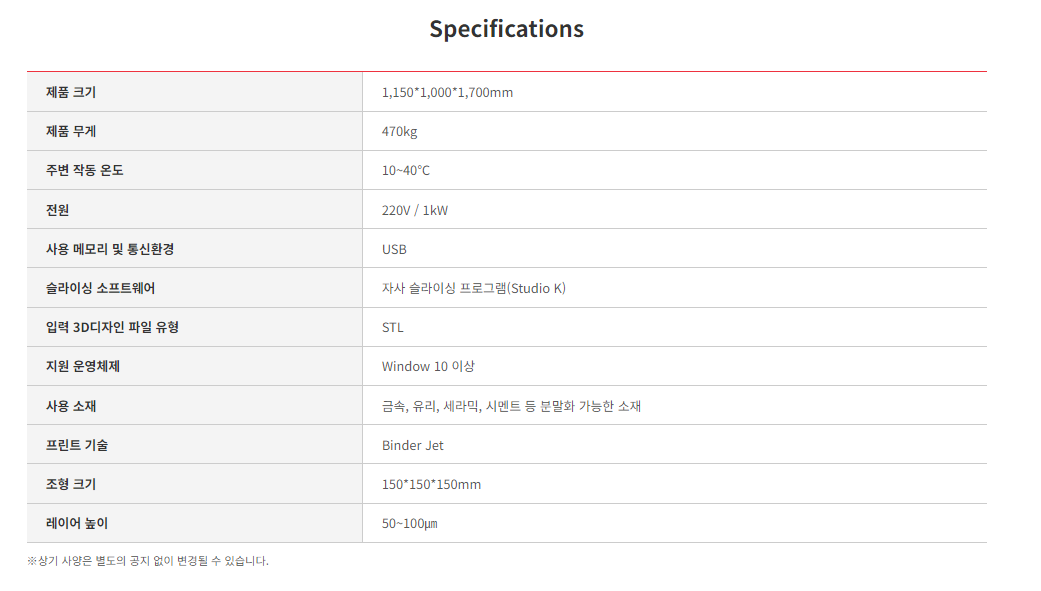The image size is (1041, 591).
Task: Click the 슬라이싱 소프트웨어 row label
Action: click(x=100, y=288)
